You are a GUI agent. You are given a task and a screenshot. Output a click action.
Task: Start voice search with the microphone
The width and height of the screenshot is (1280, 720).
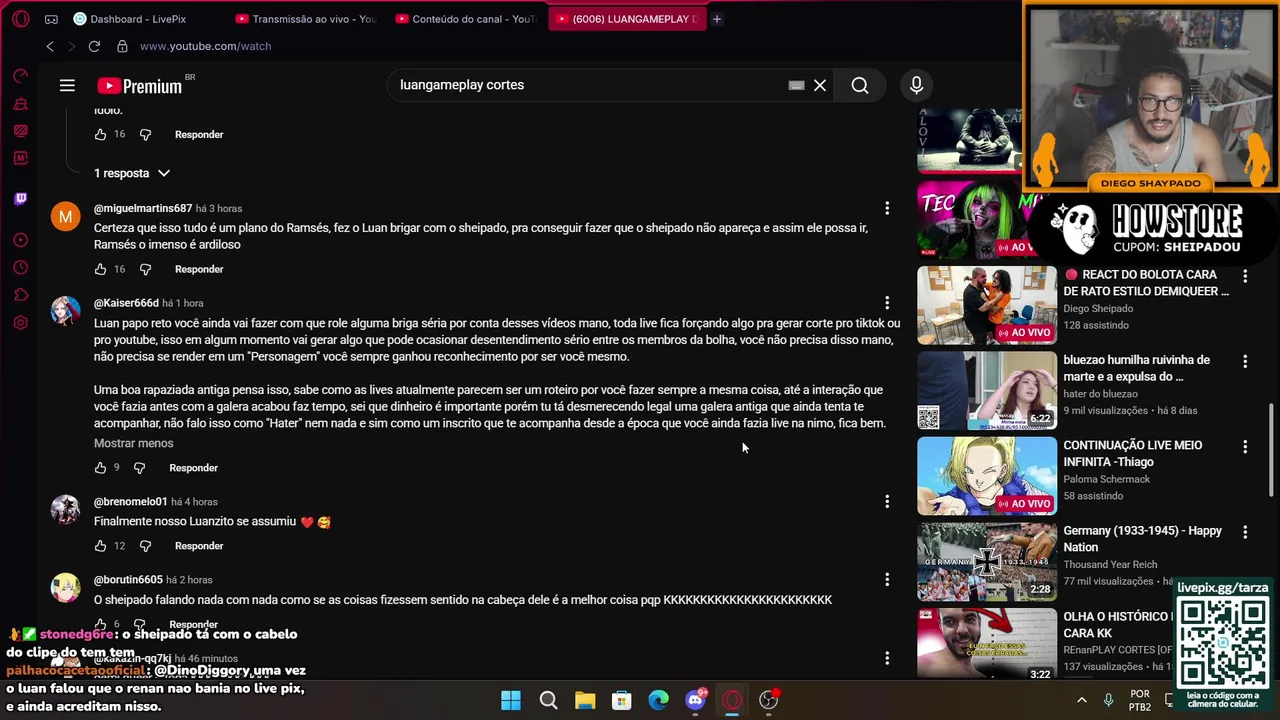(916, 85)
